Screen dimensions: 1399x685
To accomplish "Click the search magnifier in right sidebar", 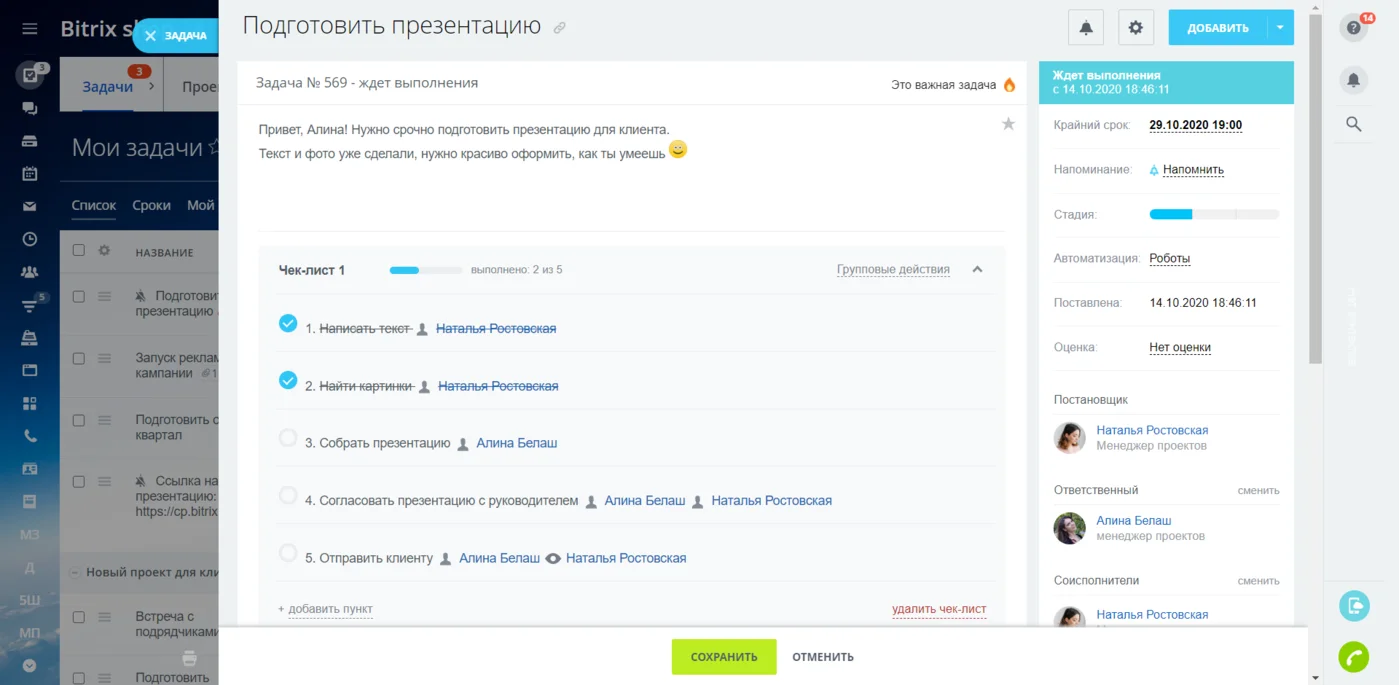I will (1354, 124).
